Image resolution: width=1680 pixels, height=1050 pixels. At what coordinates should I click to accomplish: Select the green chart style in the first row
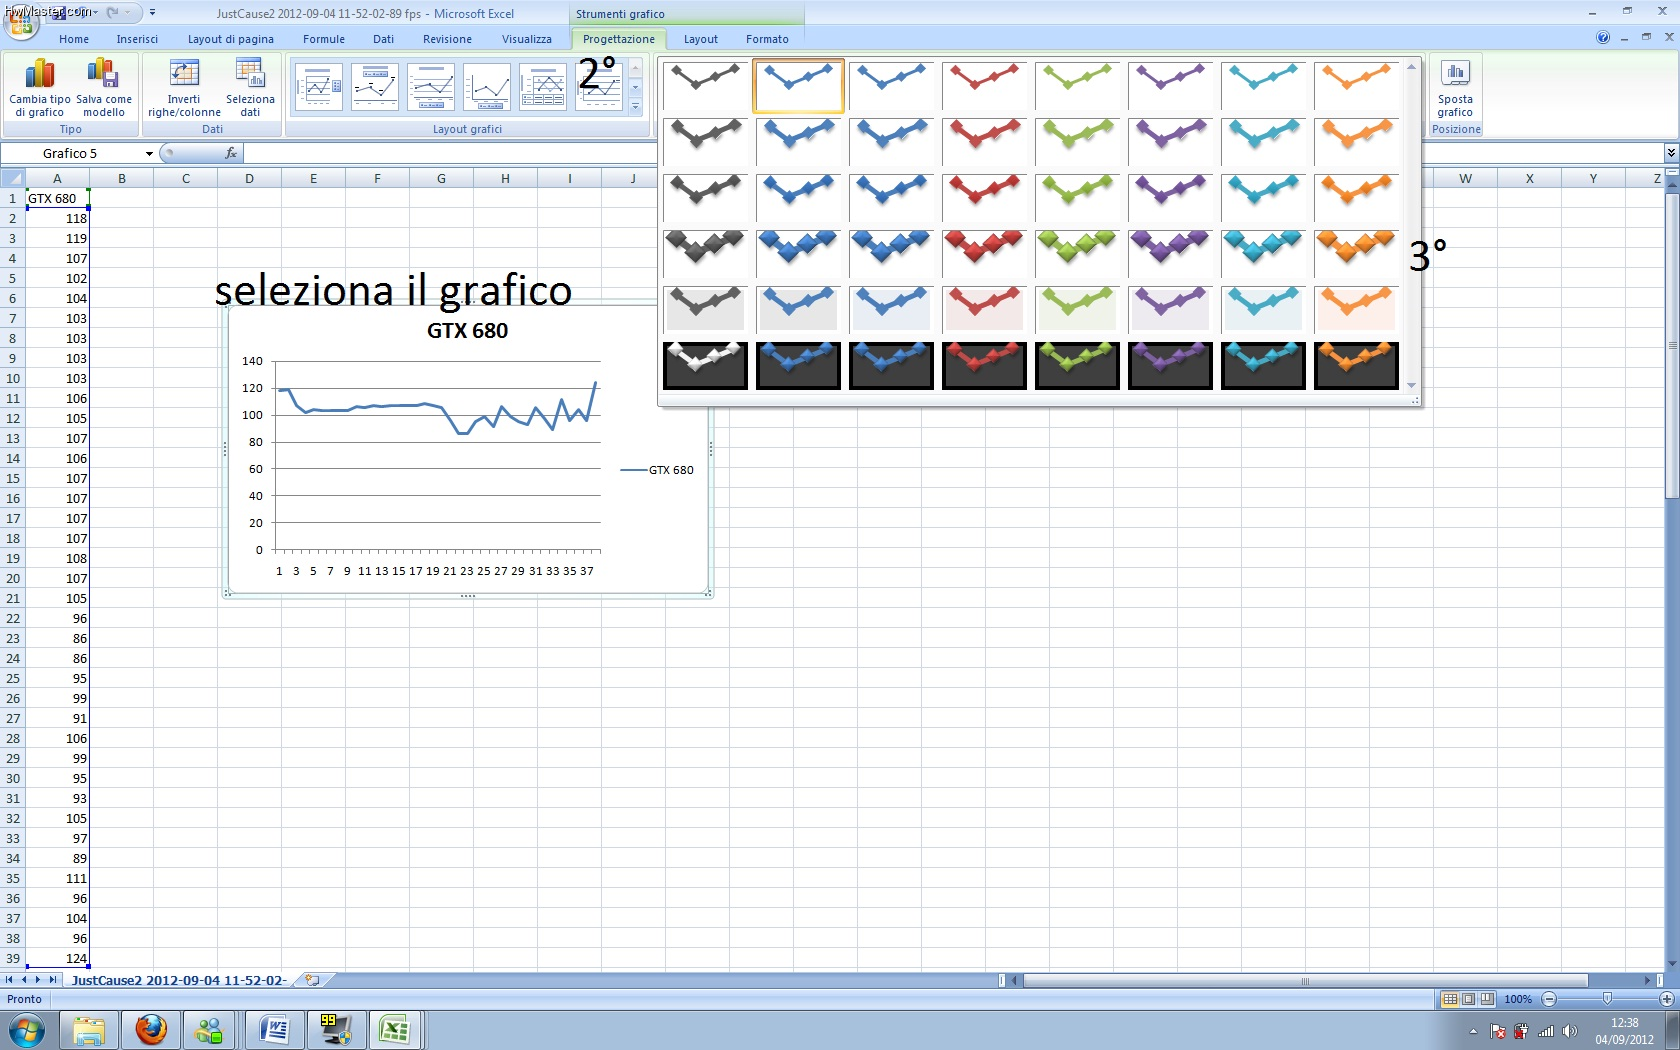1077,86
